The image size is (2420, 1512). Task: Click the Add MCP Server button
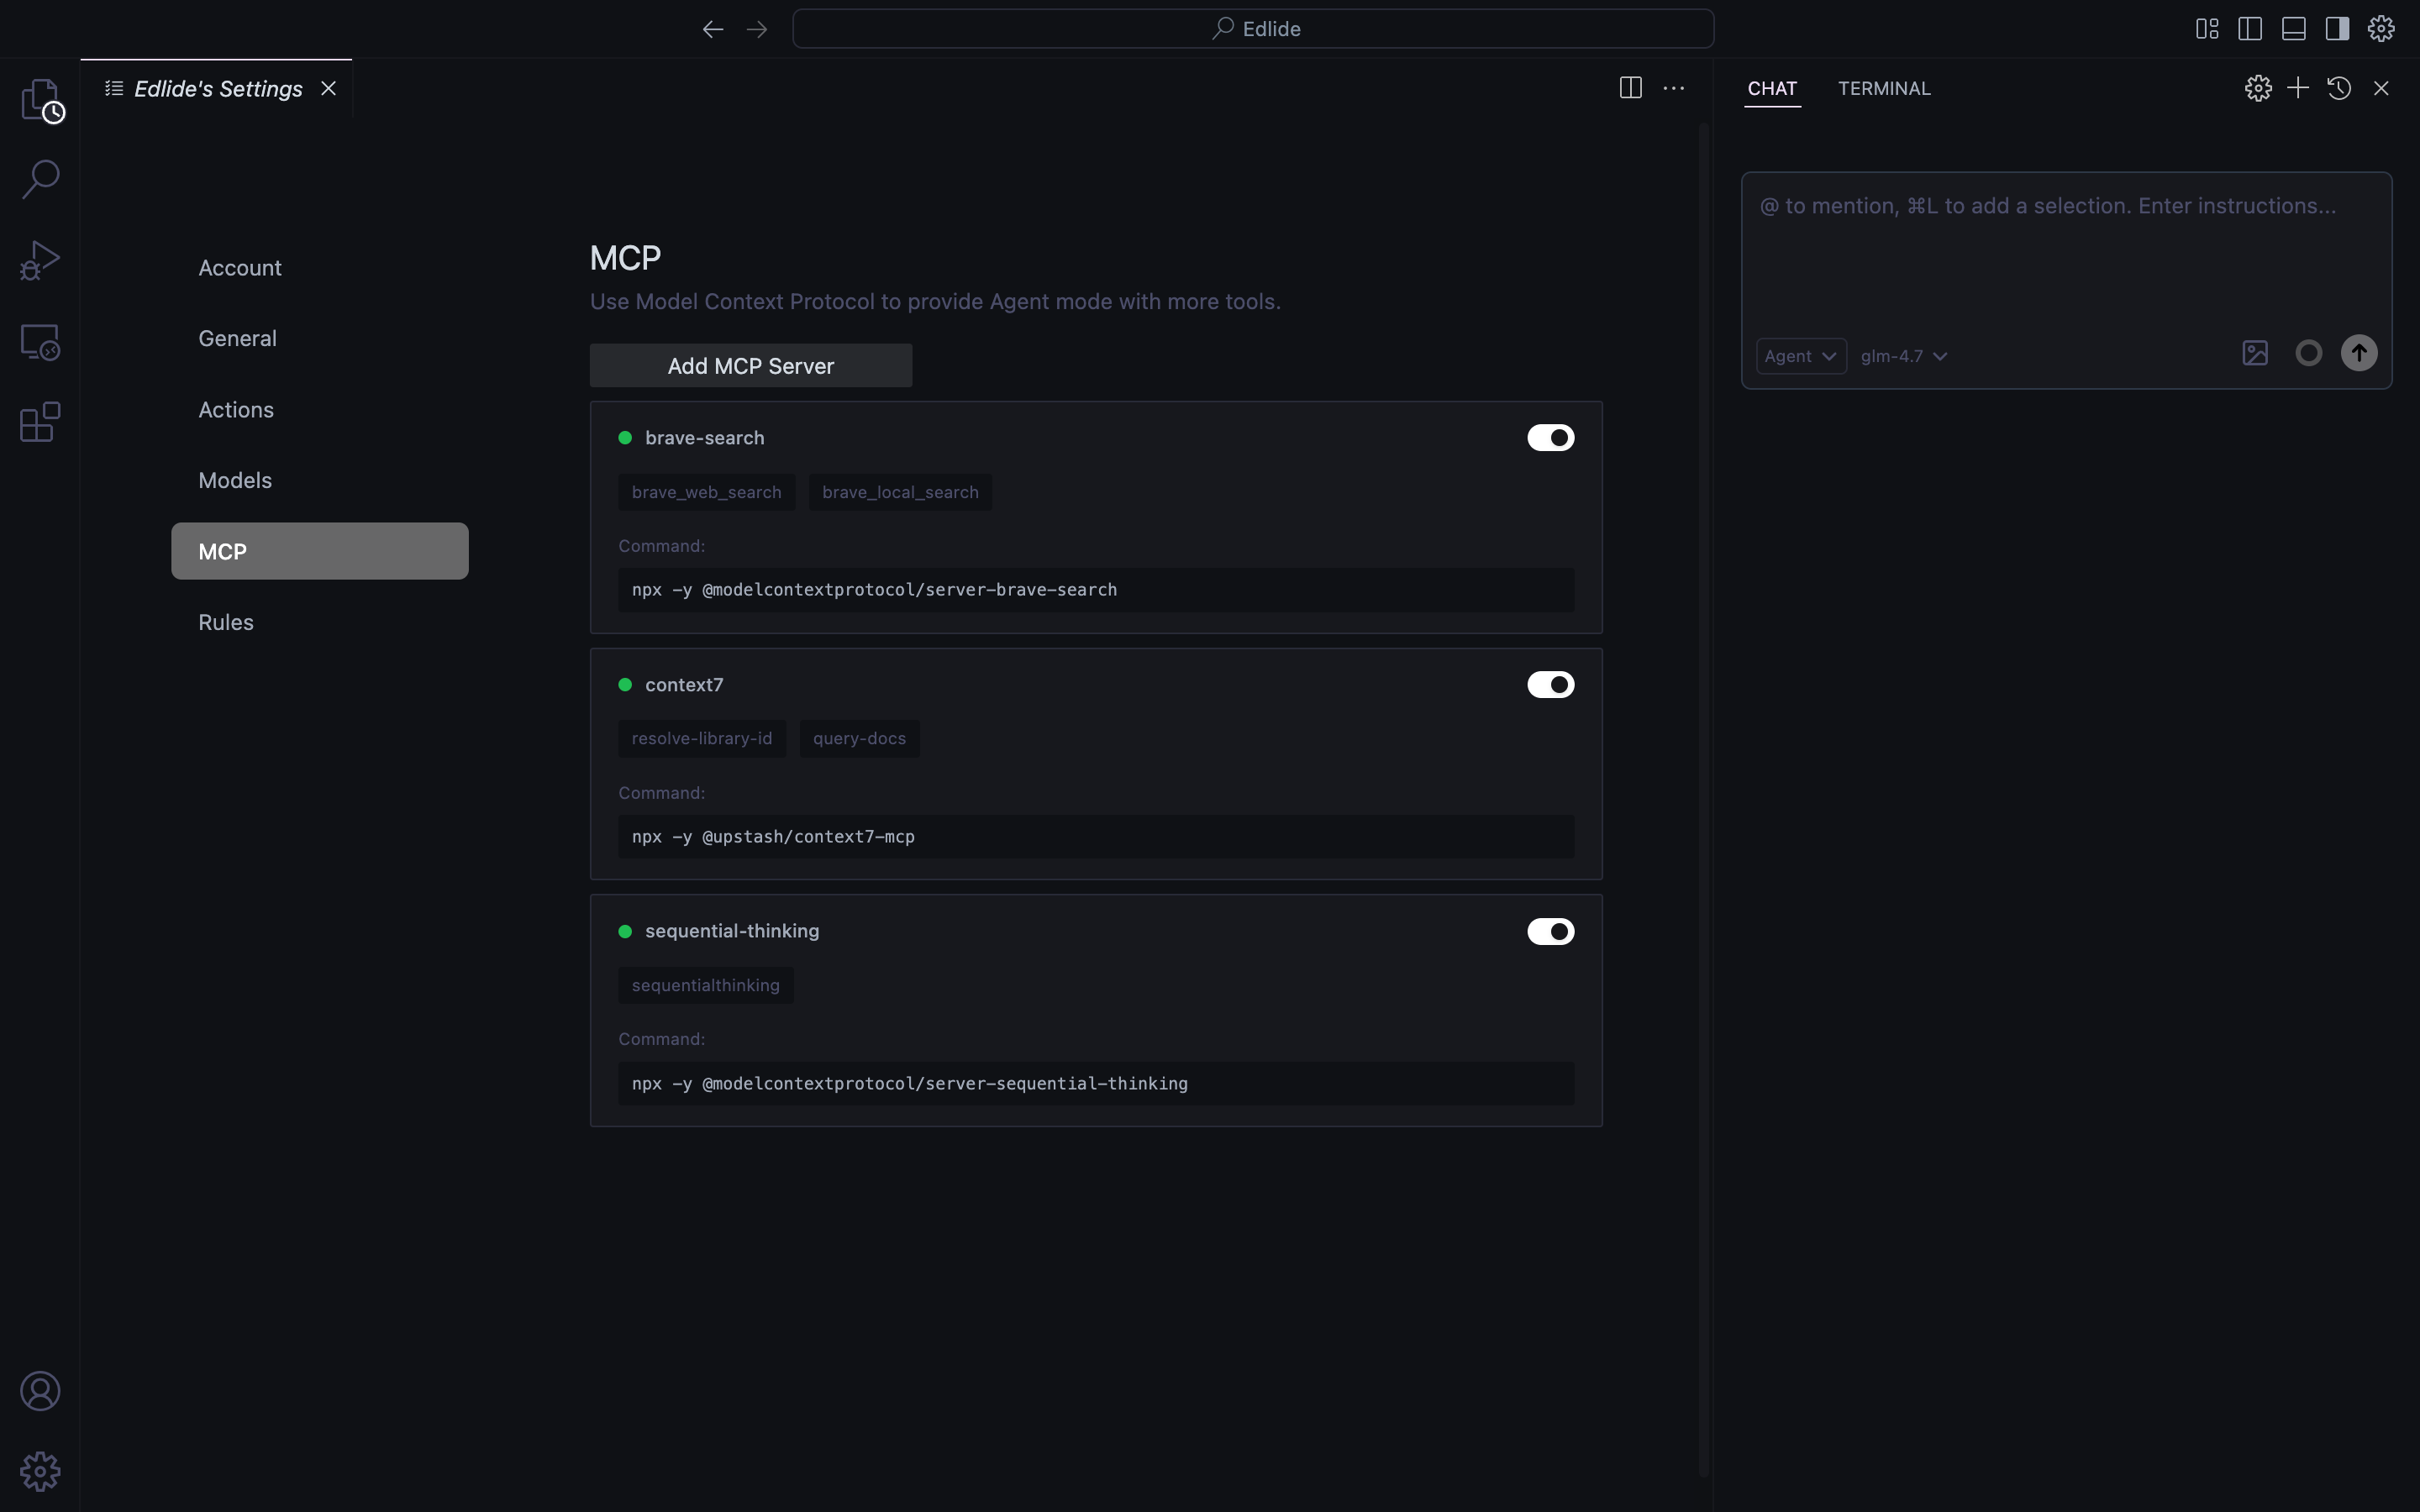(750, 365)
